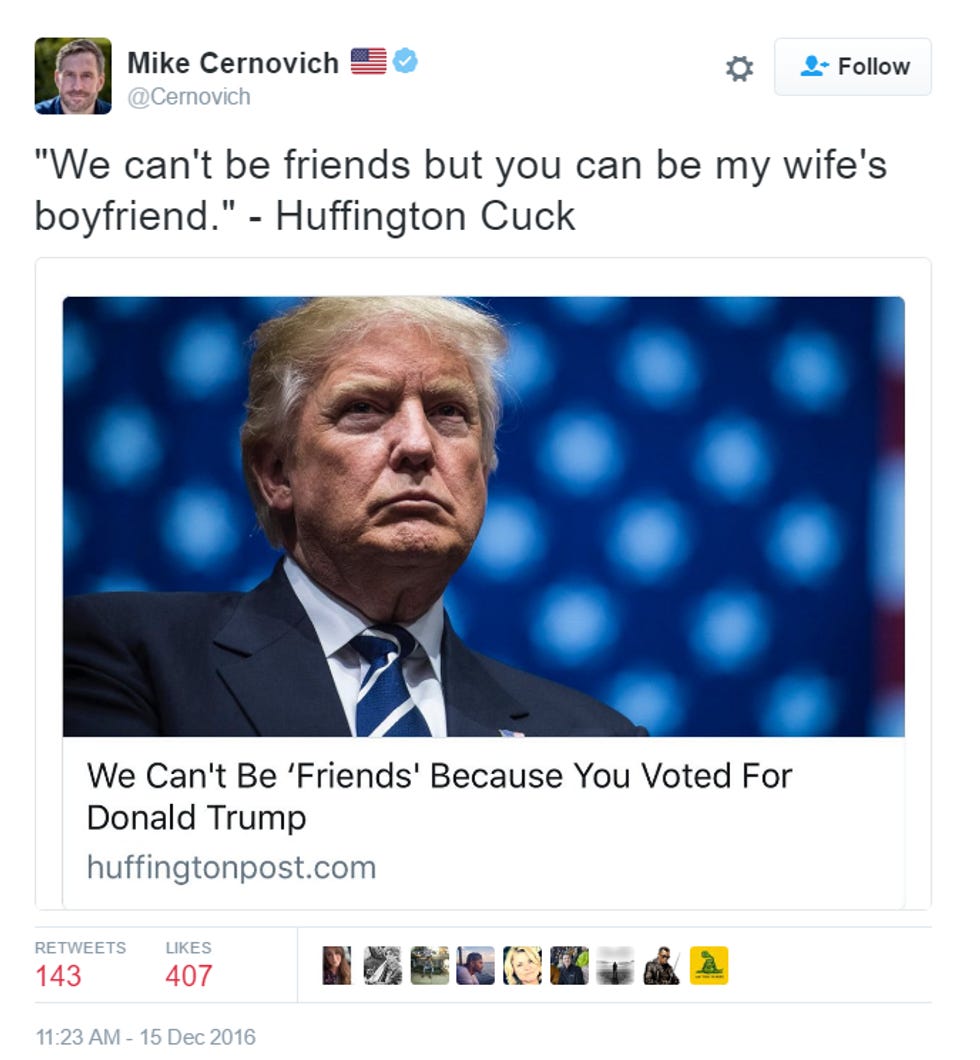980x1060 pixels.
Task: Click the yellow Gadsden flag avatar
Action: [709, 965]
